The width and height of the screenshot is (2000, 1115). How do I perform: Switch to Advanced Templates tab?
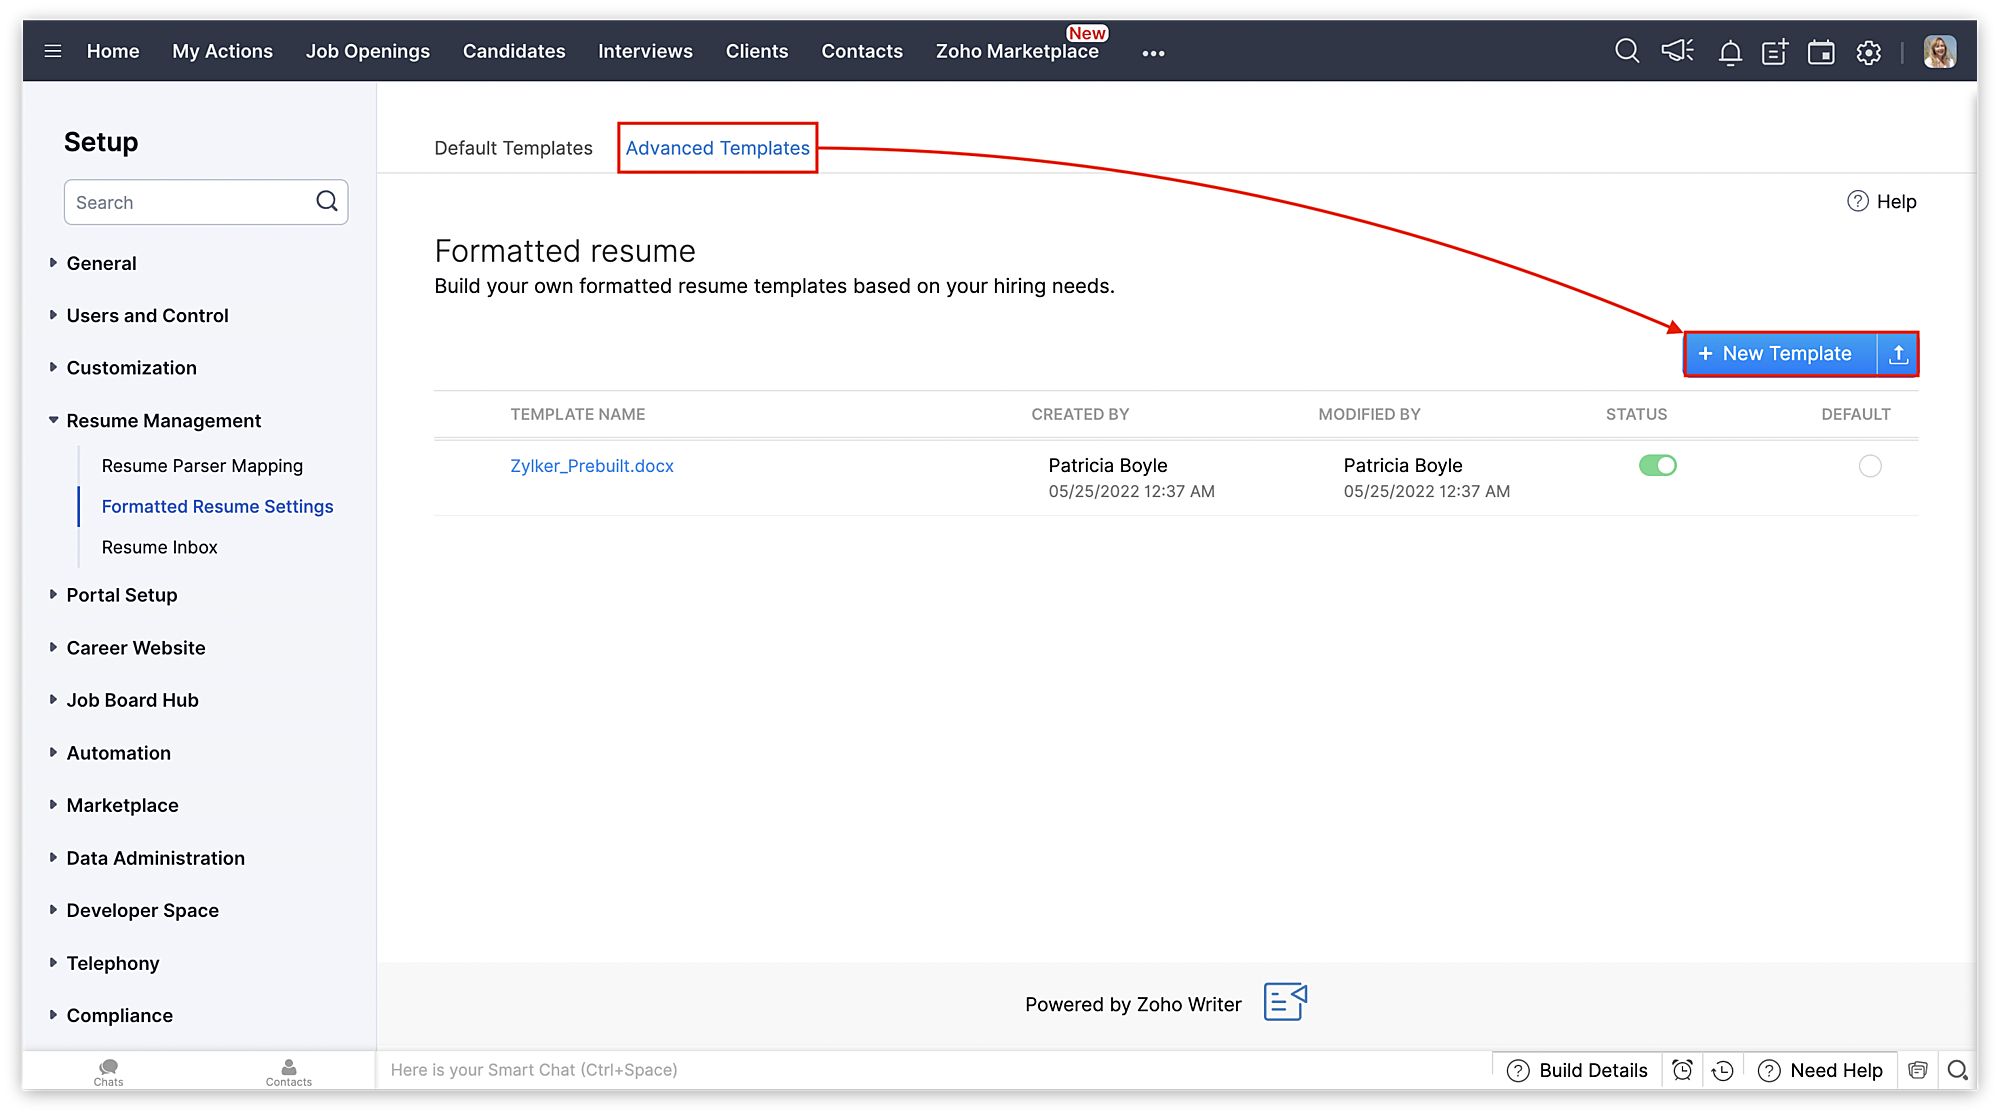(718, 148)
